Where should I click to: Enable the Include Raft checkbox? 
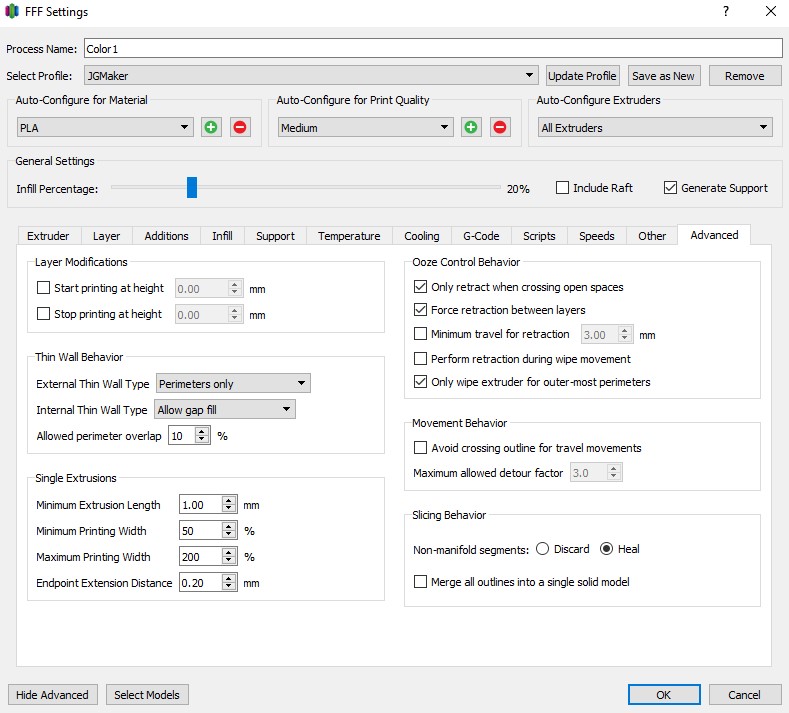(562, 188)
